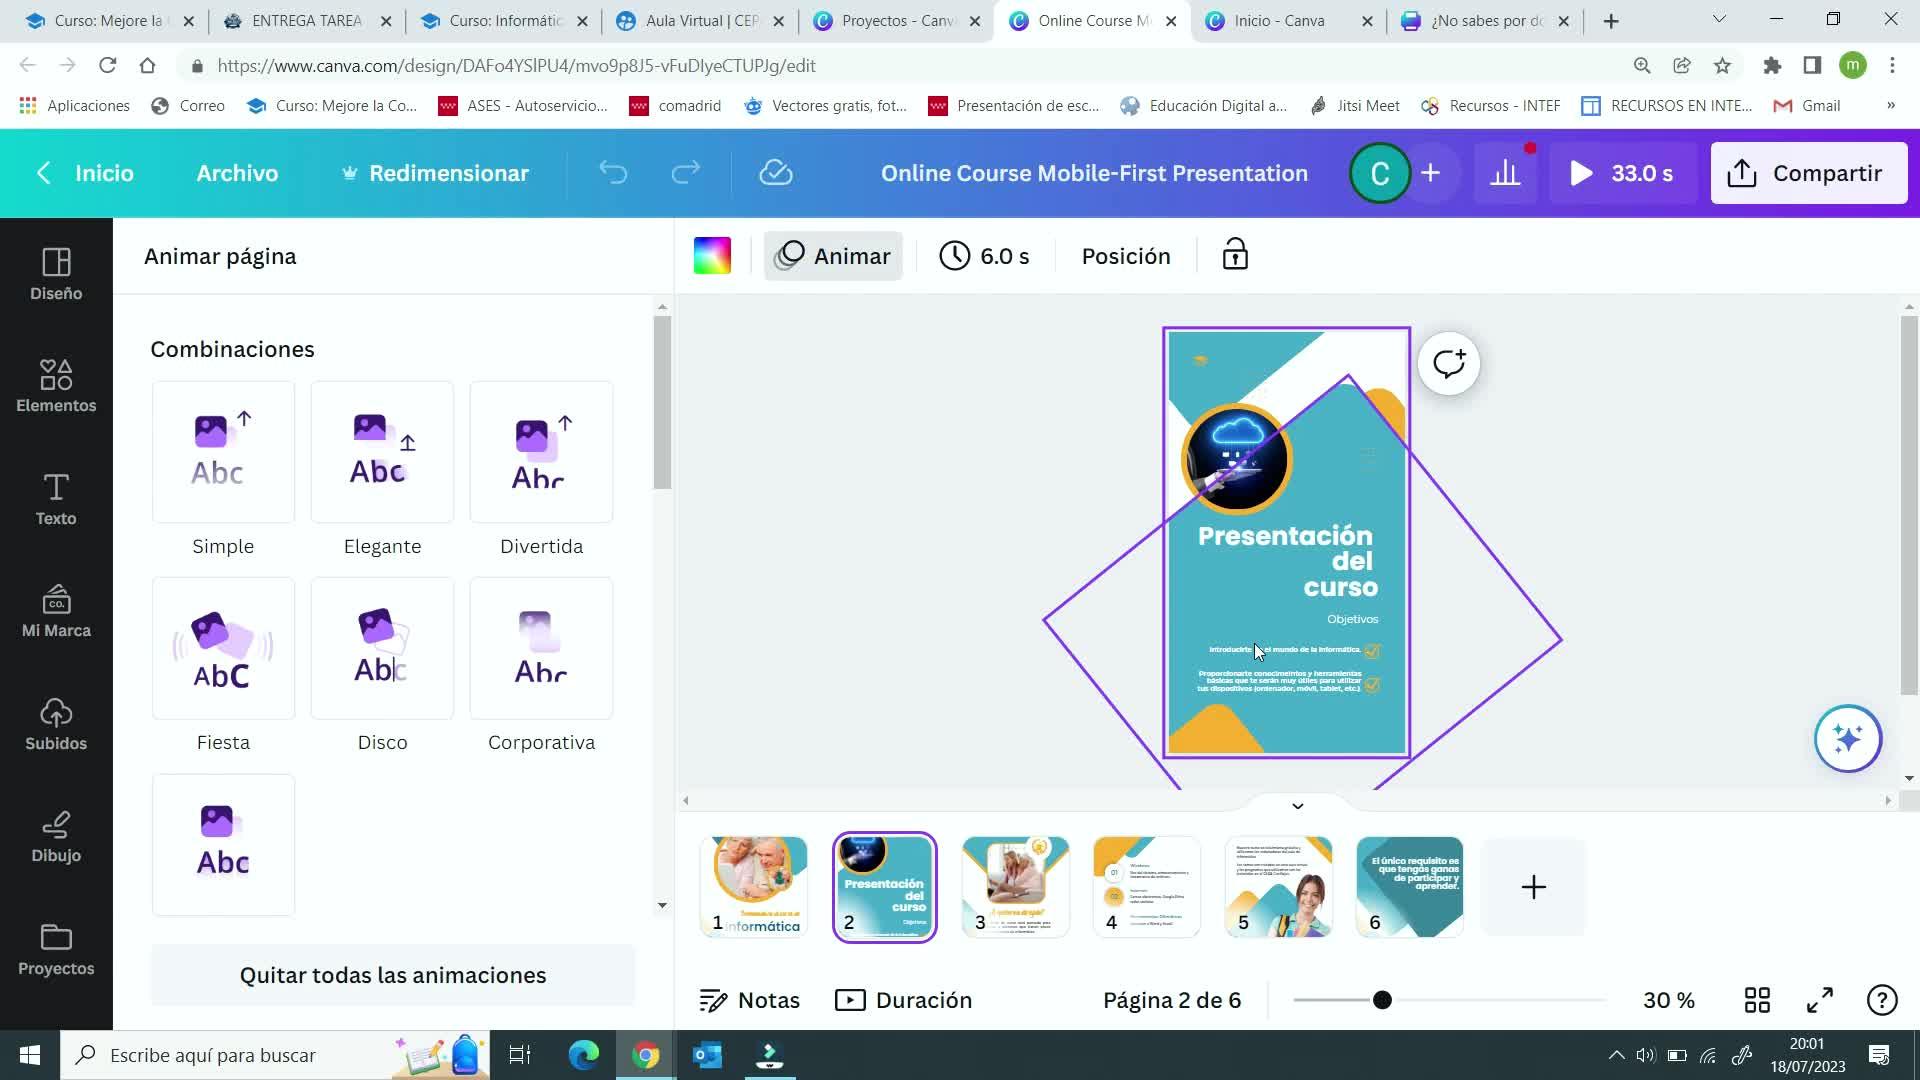The image size is (1920, 1080).
Task: Open the background color swatch
Action: click(712, 255)
